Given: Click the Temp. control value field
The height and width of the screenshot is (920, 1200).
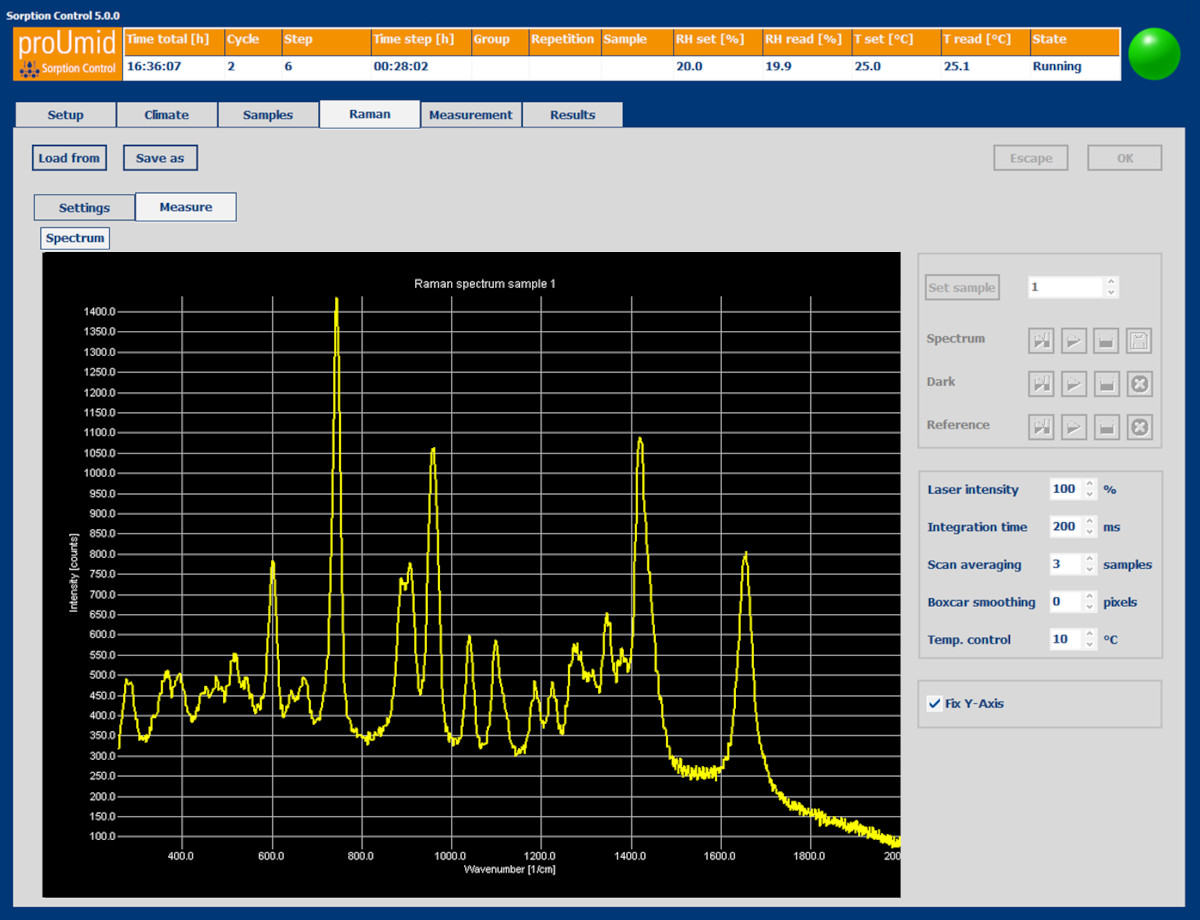Looking at the screenshot, I should (x=1066, y=640).
